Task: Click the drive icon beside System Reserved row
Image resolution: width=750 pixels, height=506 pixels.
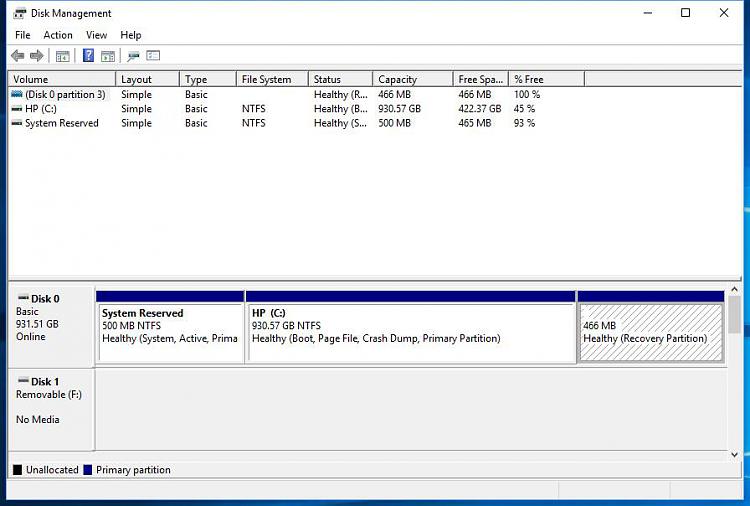Action: point(17,123)
